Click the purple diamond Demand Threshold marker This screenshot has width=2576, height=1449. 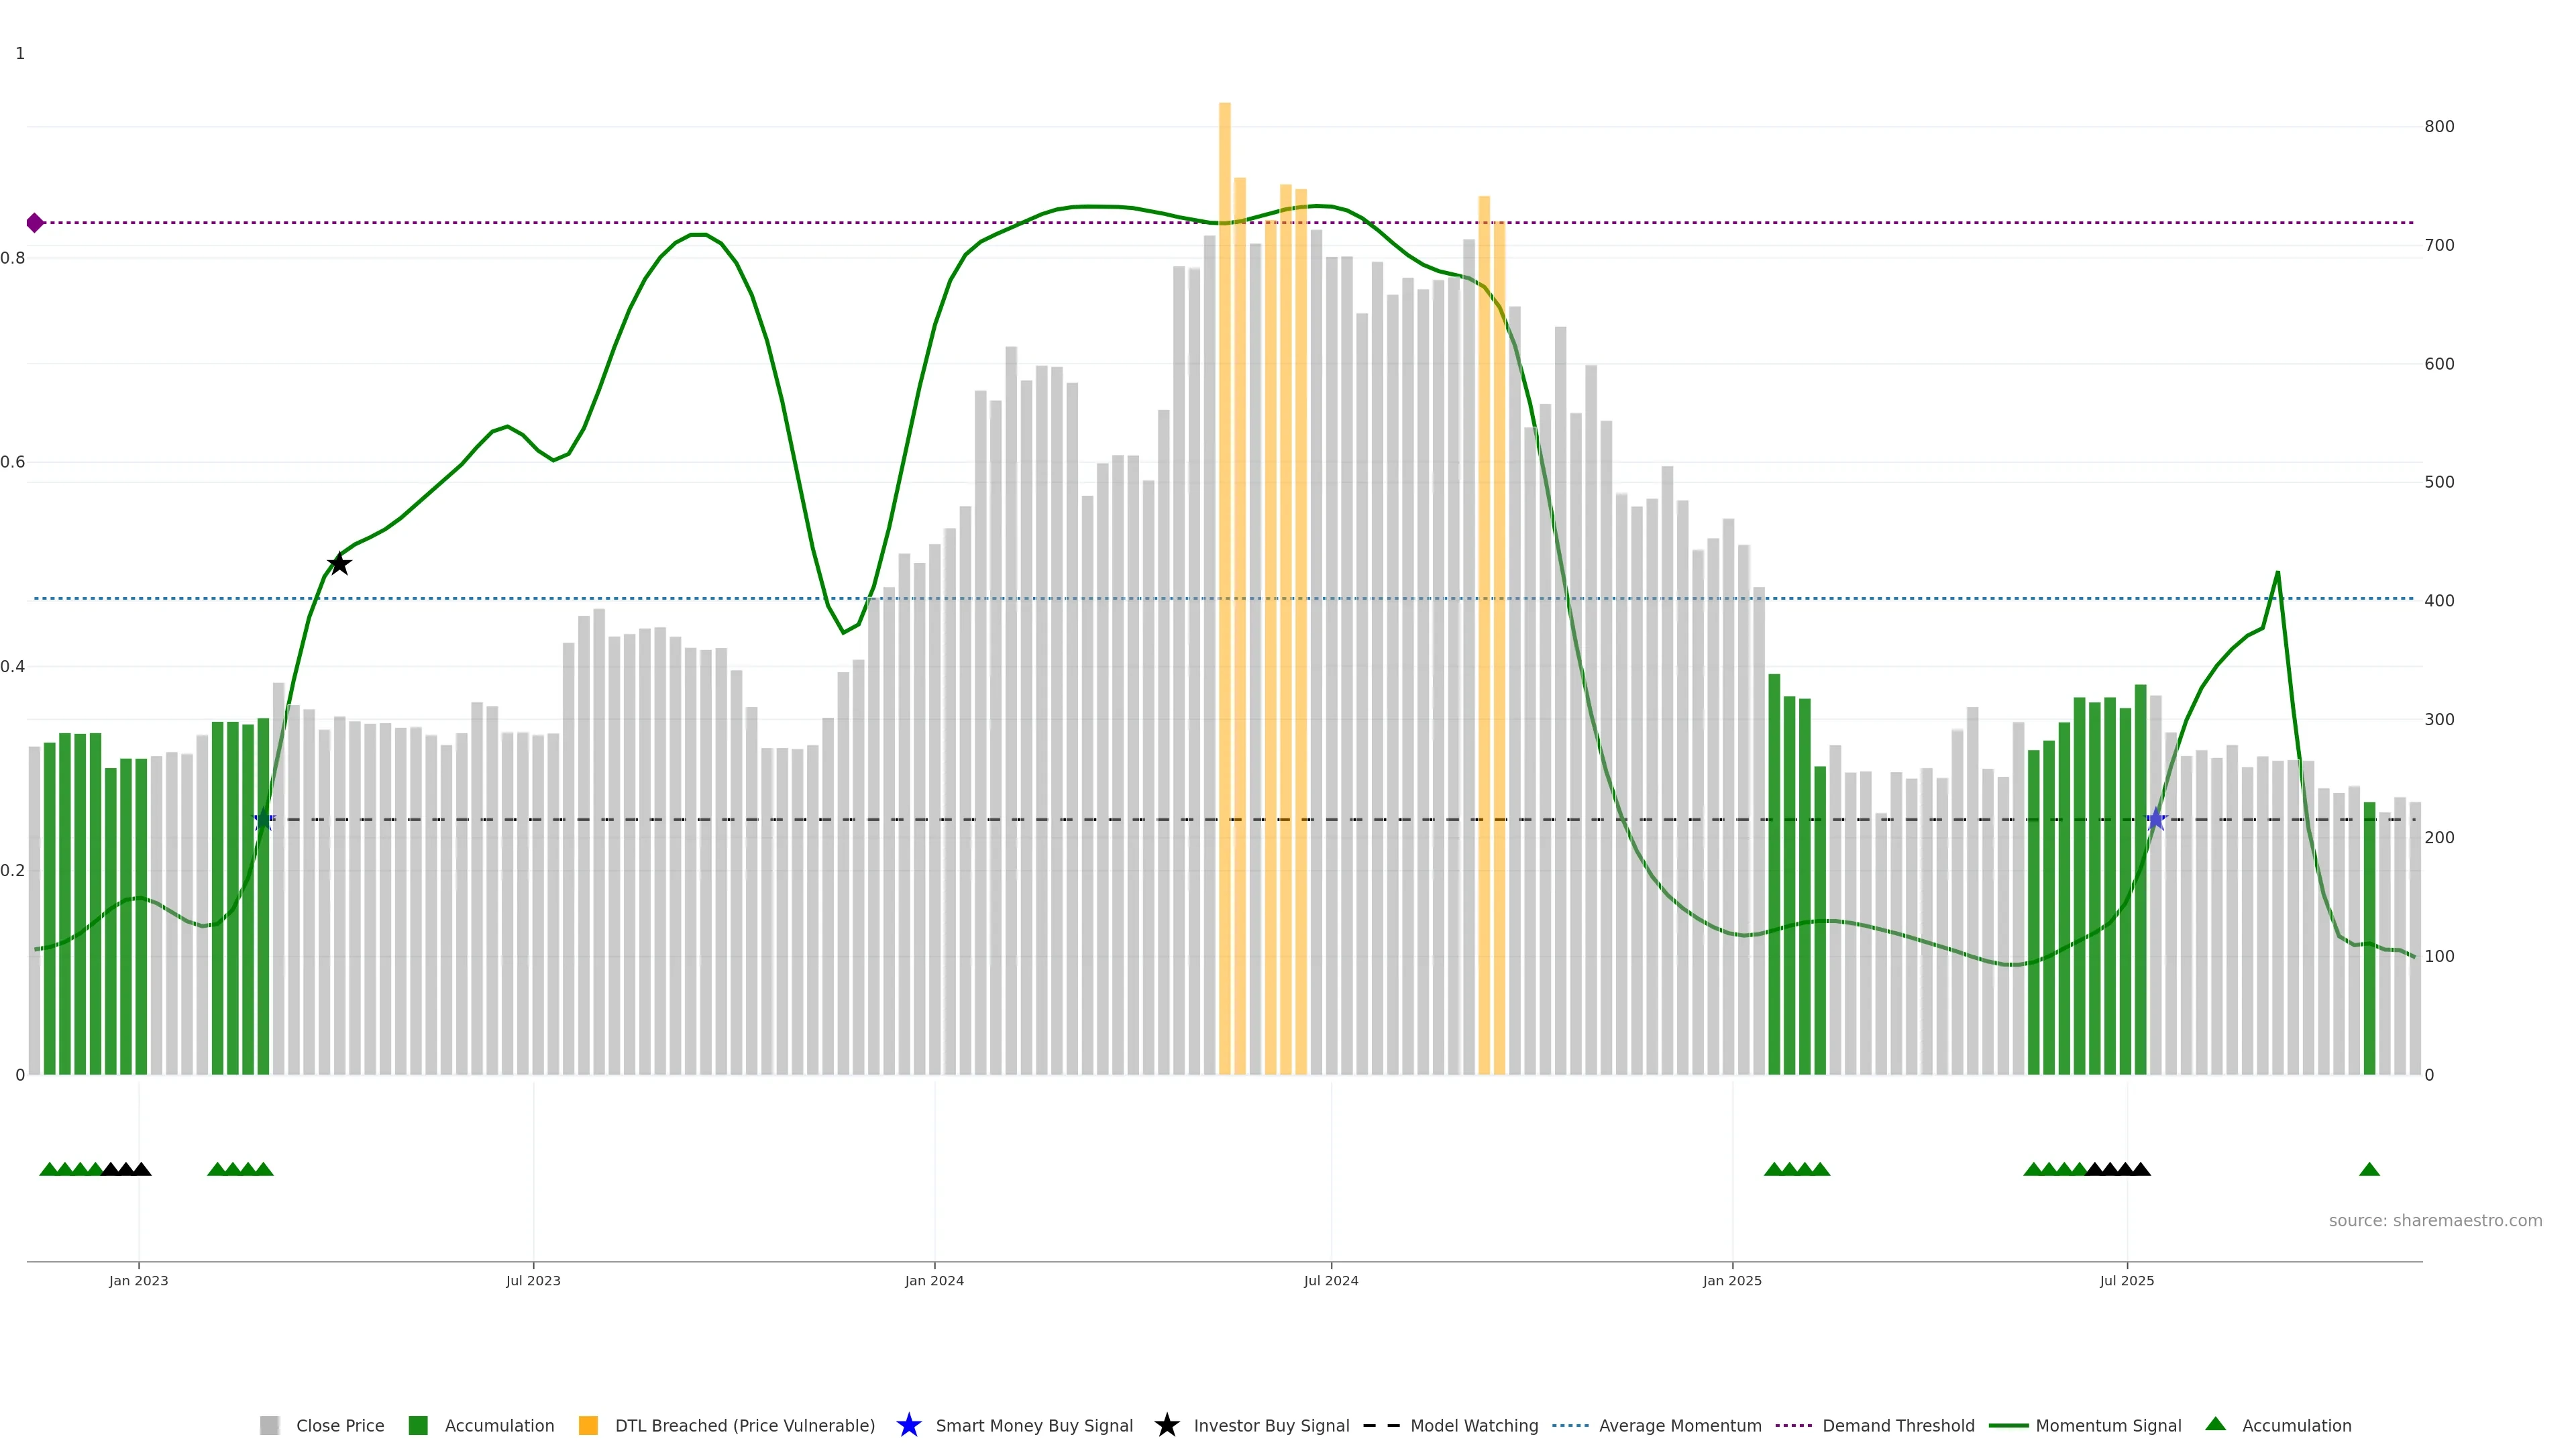(x=35, y=223)
